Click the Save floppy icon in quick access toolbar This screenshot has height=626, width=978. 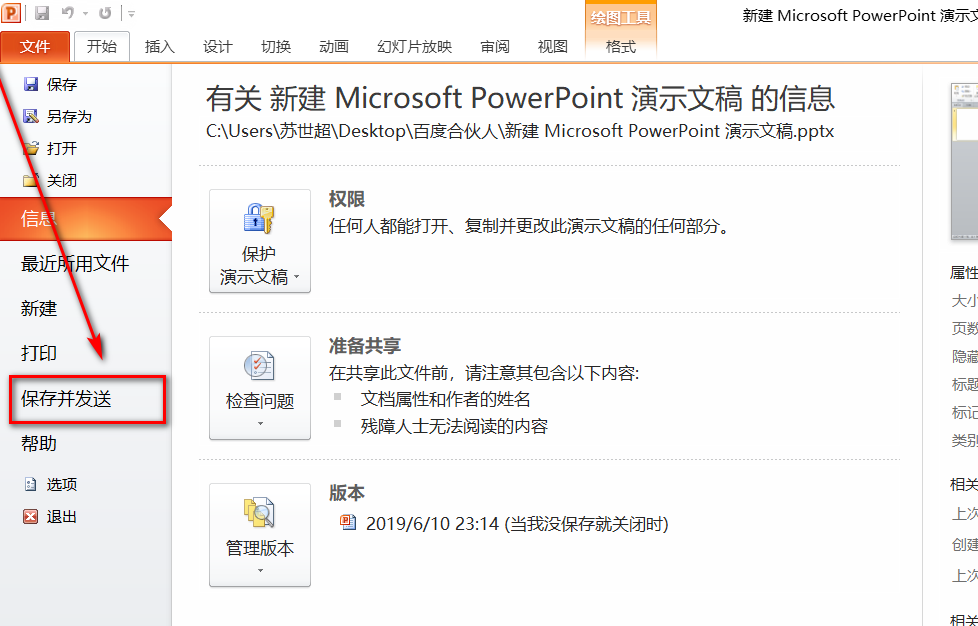[42, 12]
